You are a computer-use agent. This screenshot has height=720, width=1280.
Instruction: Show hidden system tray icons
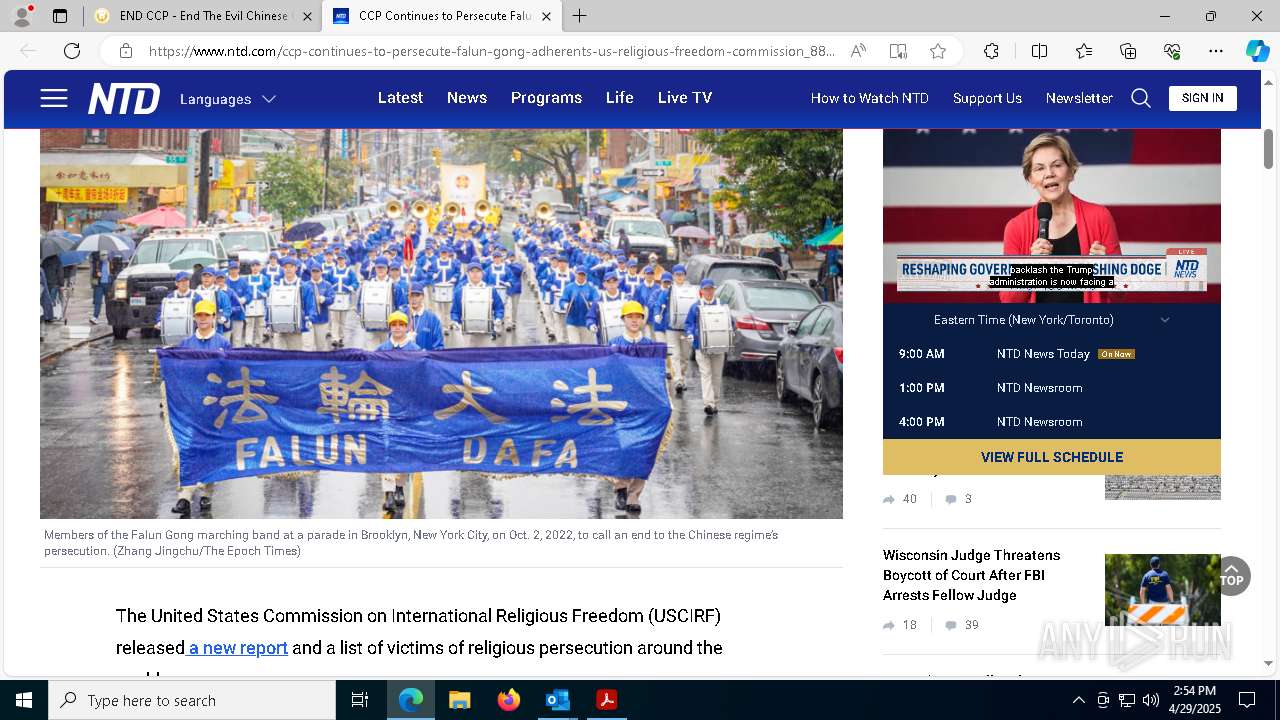[x=1078, y=700]
